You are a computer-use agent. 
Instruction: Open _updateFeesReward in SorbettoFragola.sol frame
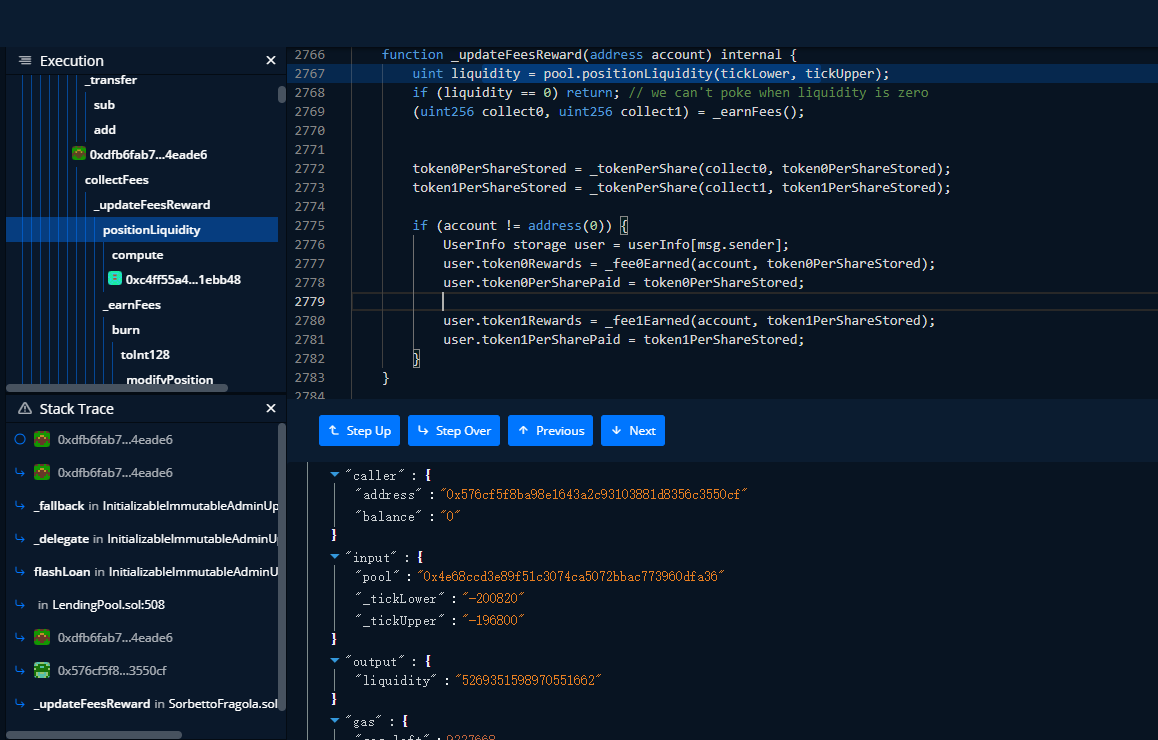pyautogui.click(x=156, y=704)
